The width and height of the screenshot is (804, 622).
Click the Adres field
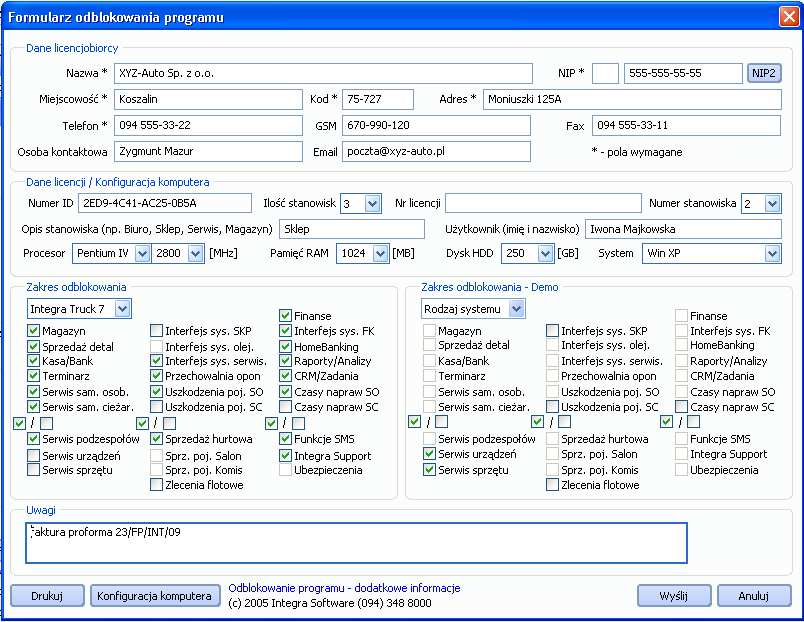click(x=632, y=99)
